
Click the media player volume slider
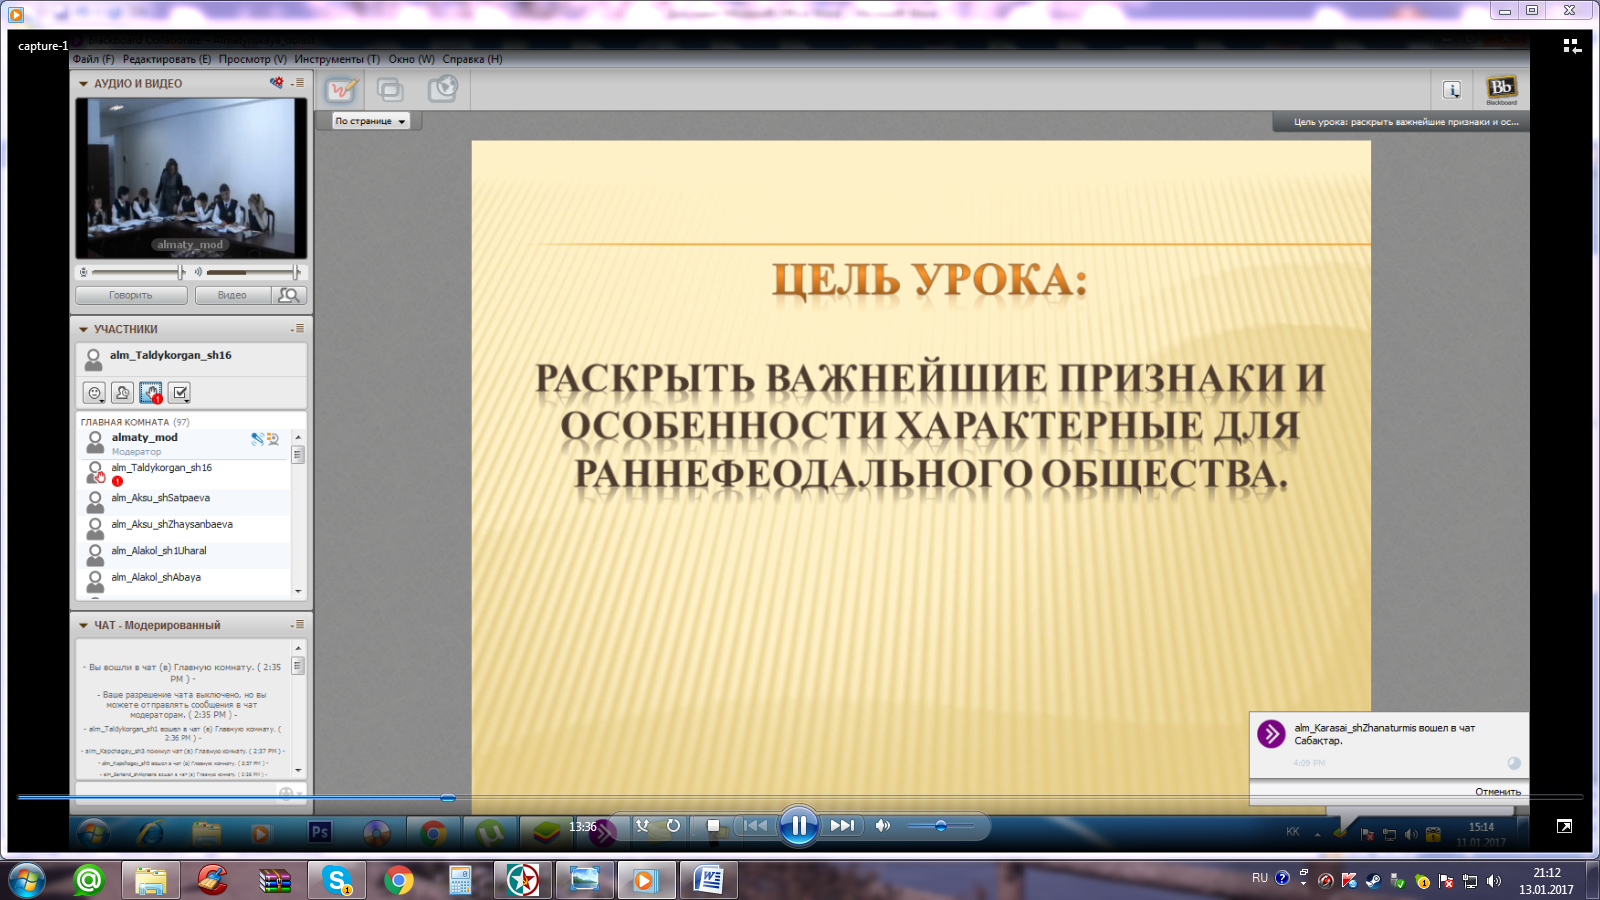pyautogui.click(x=940, y=826)
